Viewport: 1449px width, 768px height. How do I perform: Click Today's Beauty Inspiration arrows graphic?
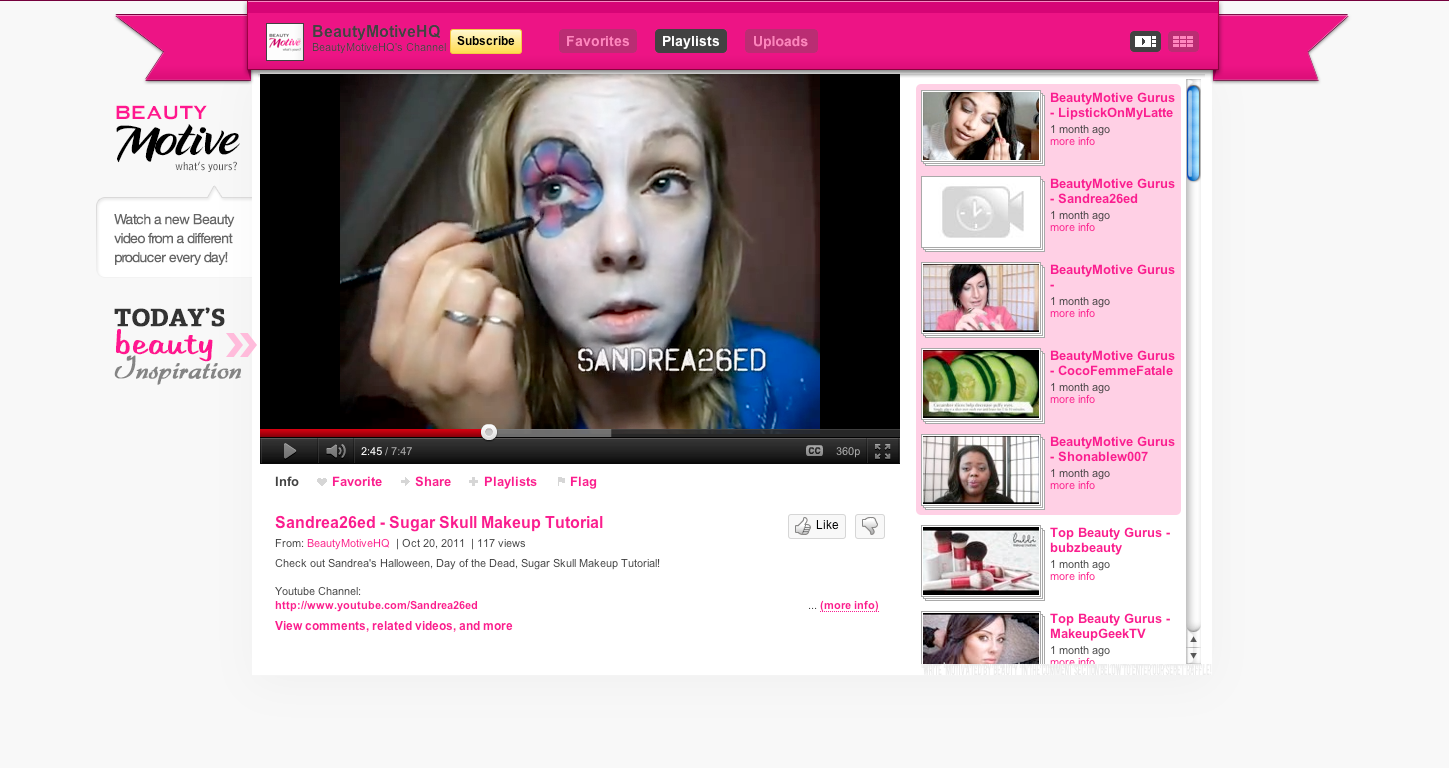click(x=241, y=346)
